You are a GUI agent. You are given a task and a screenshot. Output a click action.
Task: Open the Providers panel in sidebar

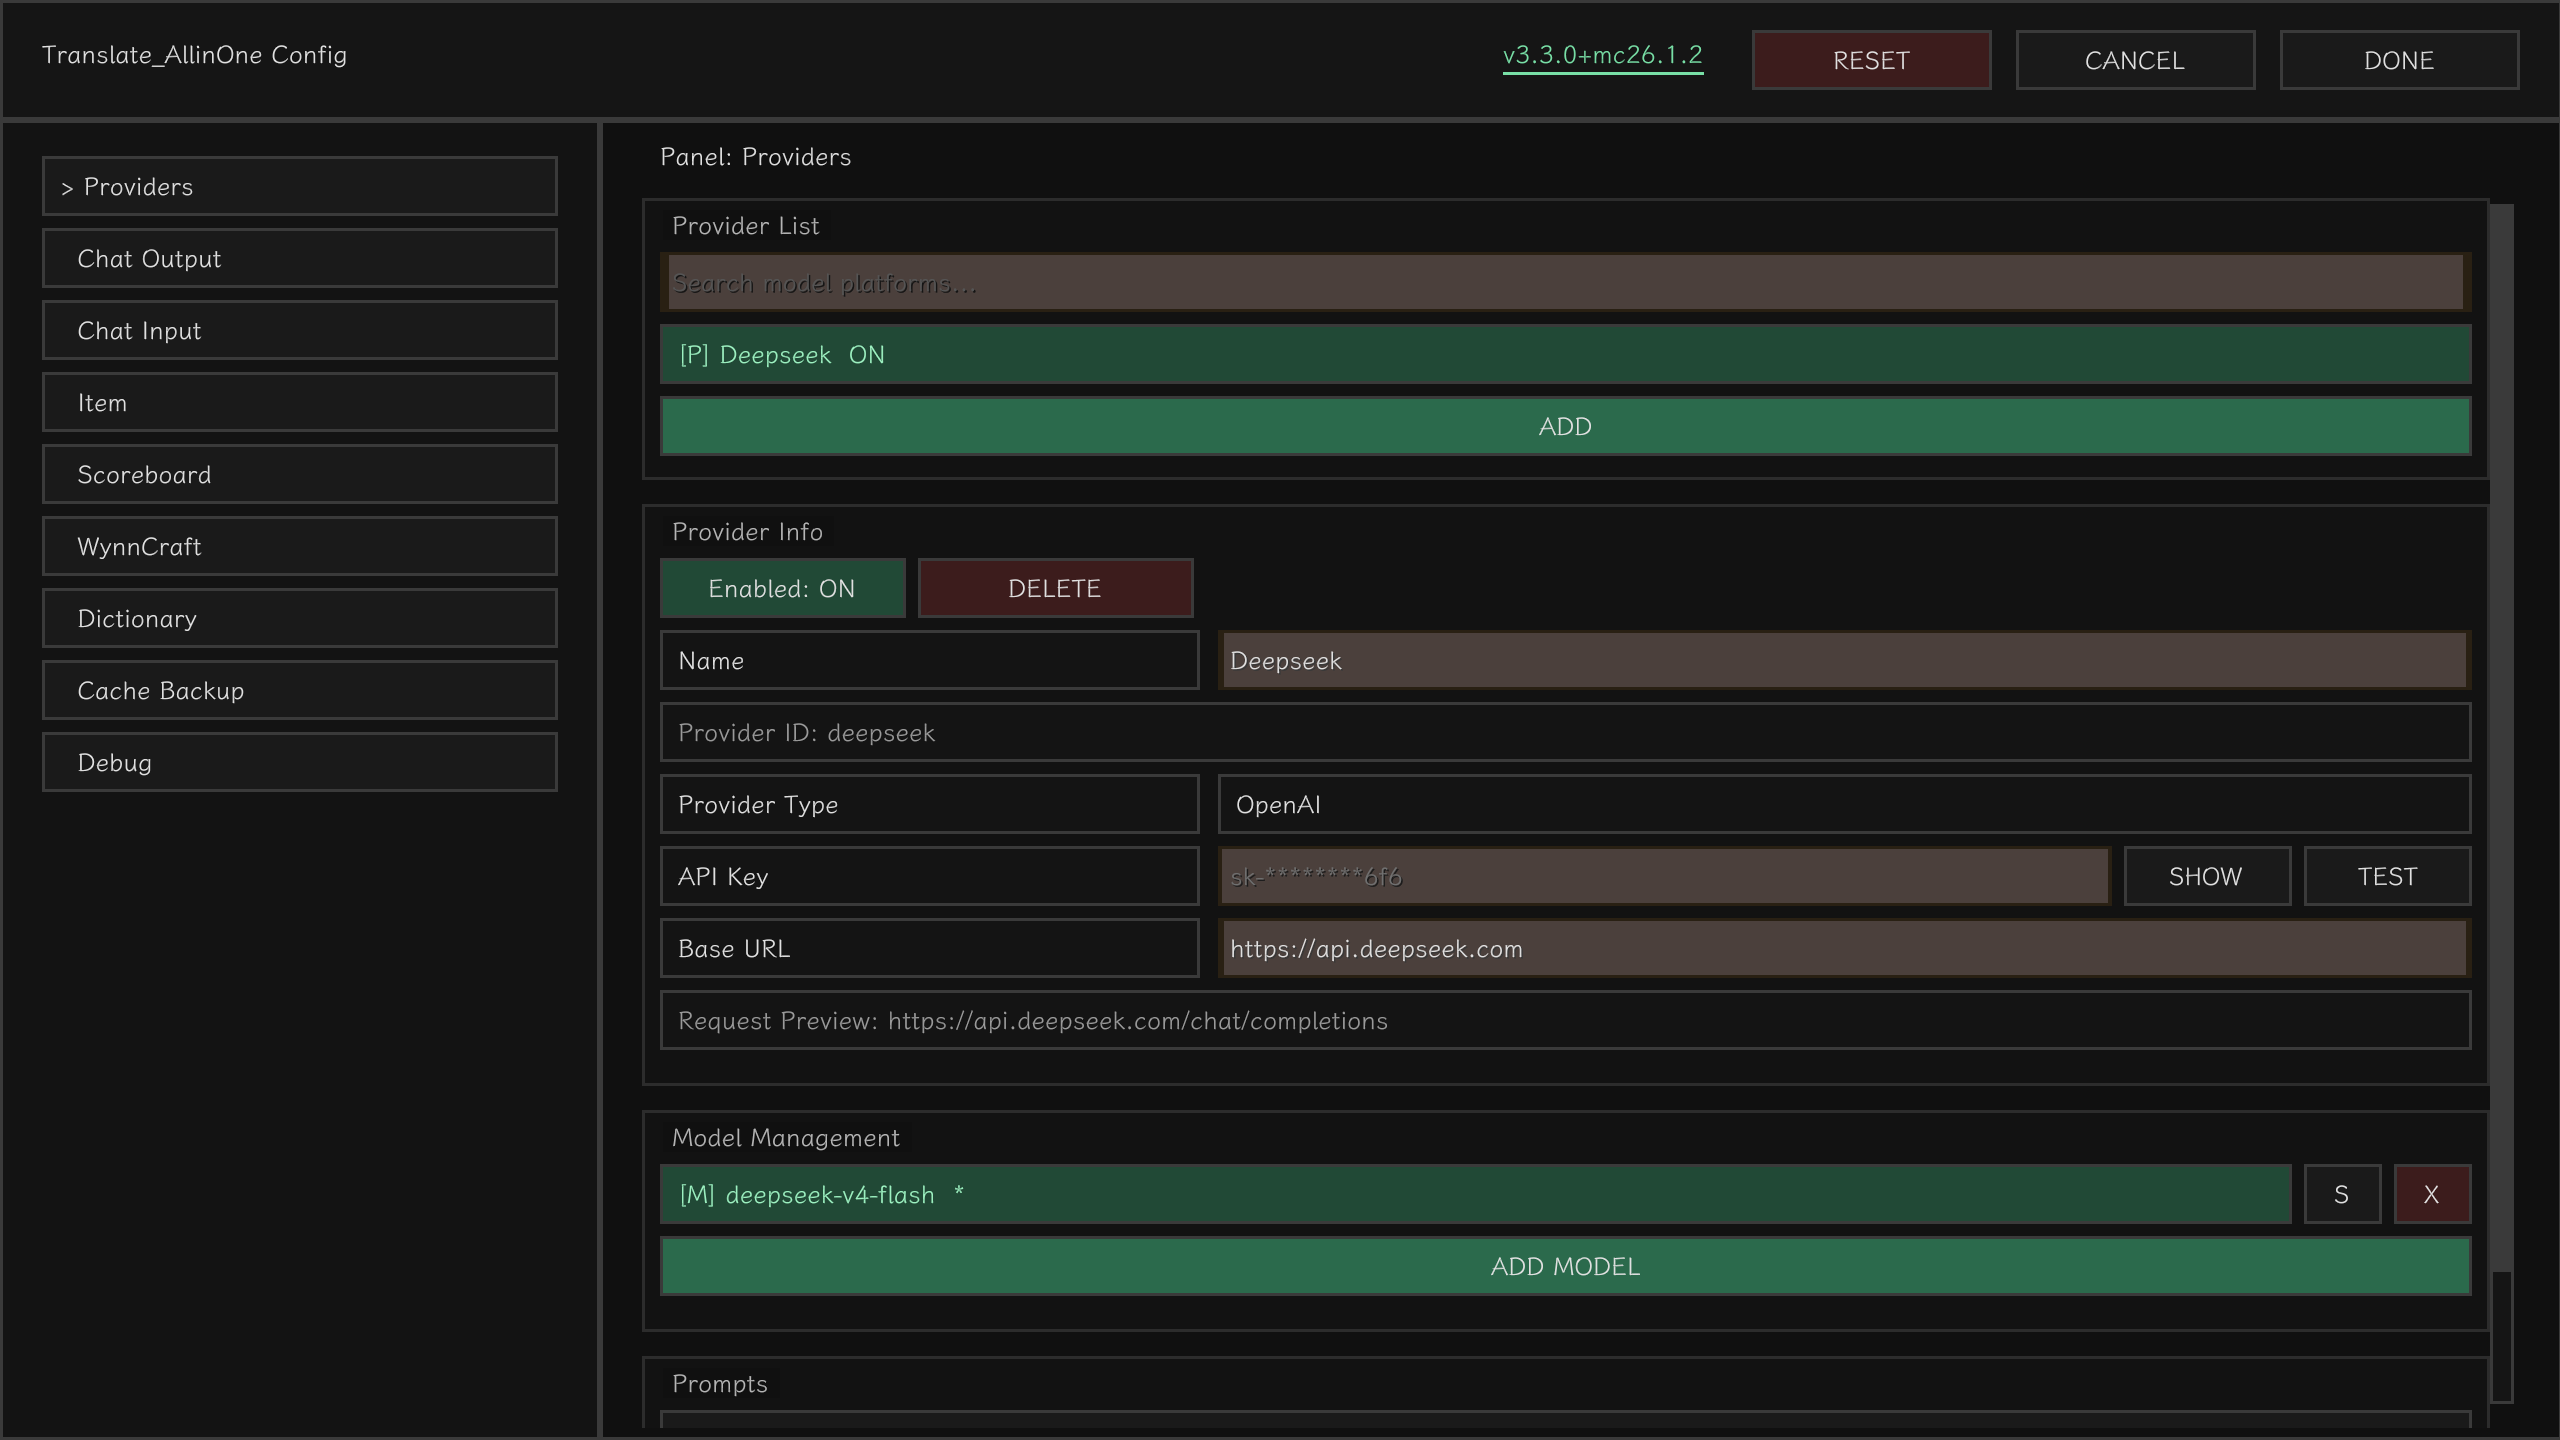(299, 186)
